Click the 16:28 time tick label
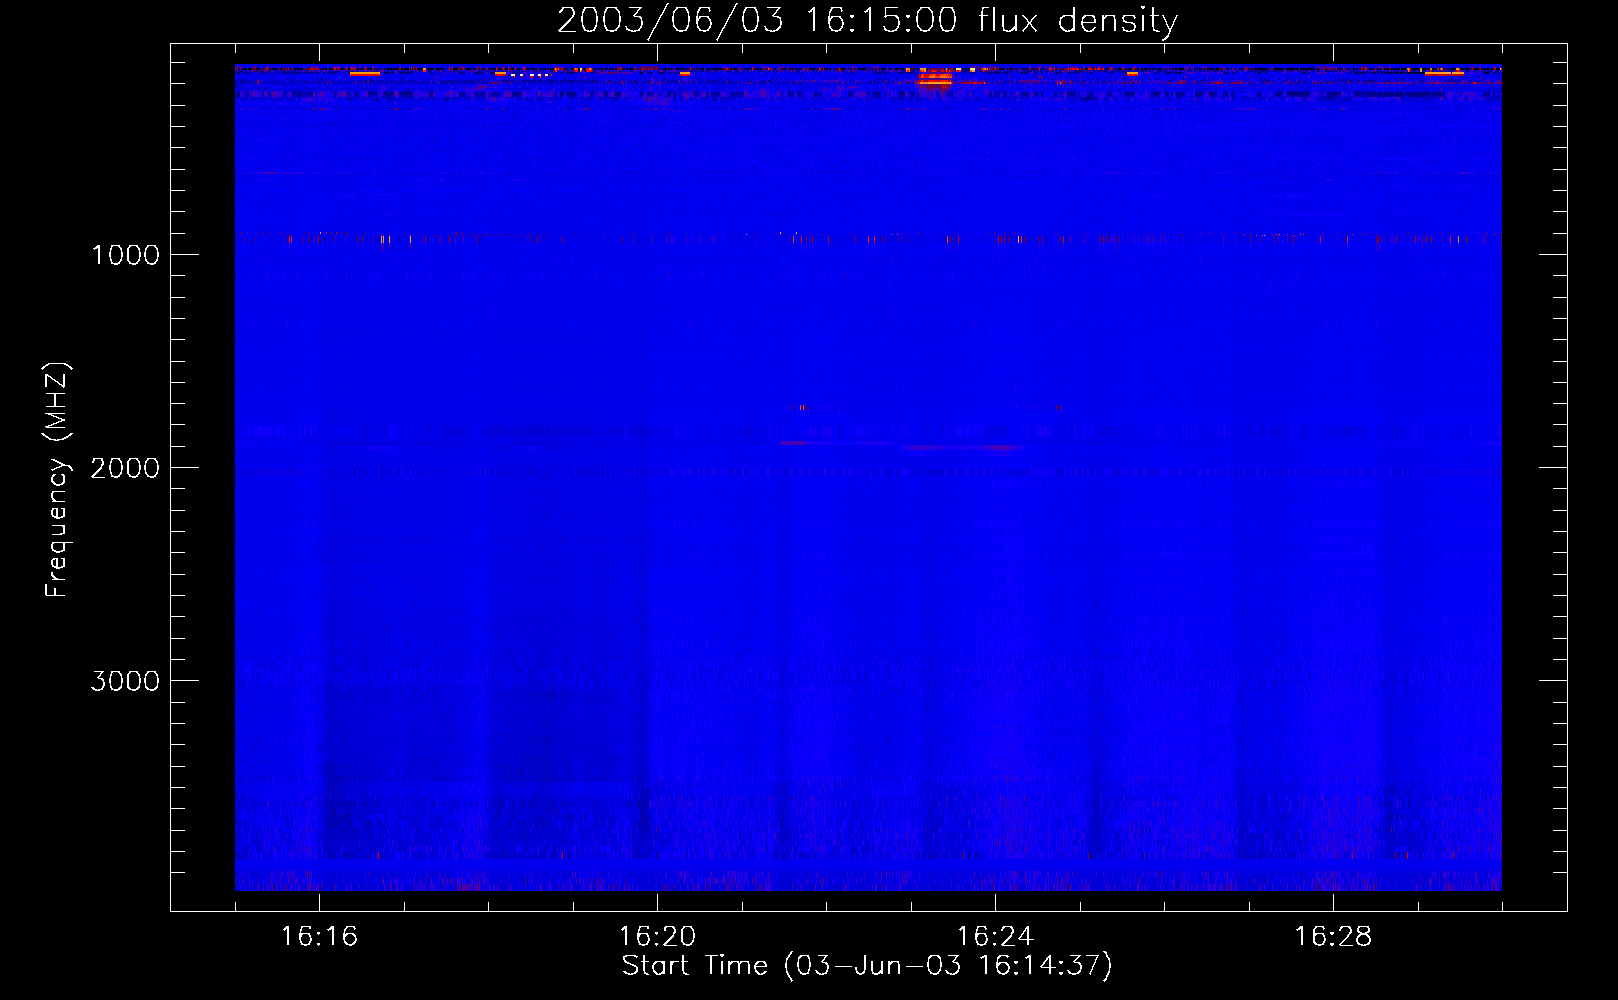 (1333, 937)
